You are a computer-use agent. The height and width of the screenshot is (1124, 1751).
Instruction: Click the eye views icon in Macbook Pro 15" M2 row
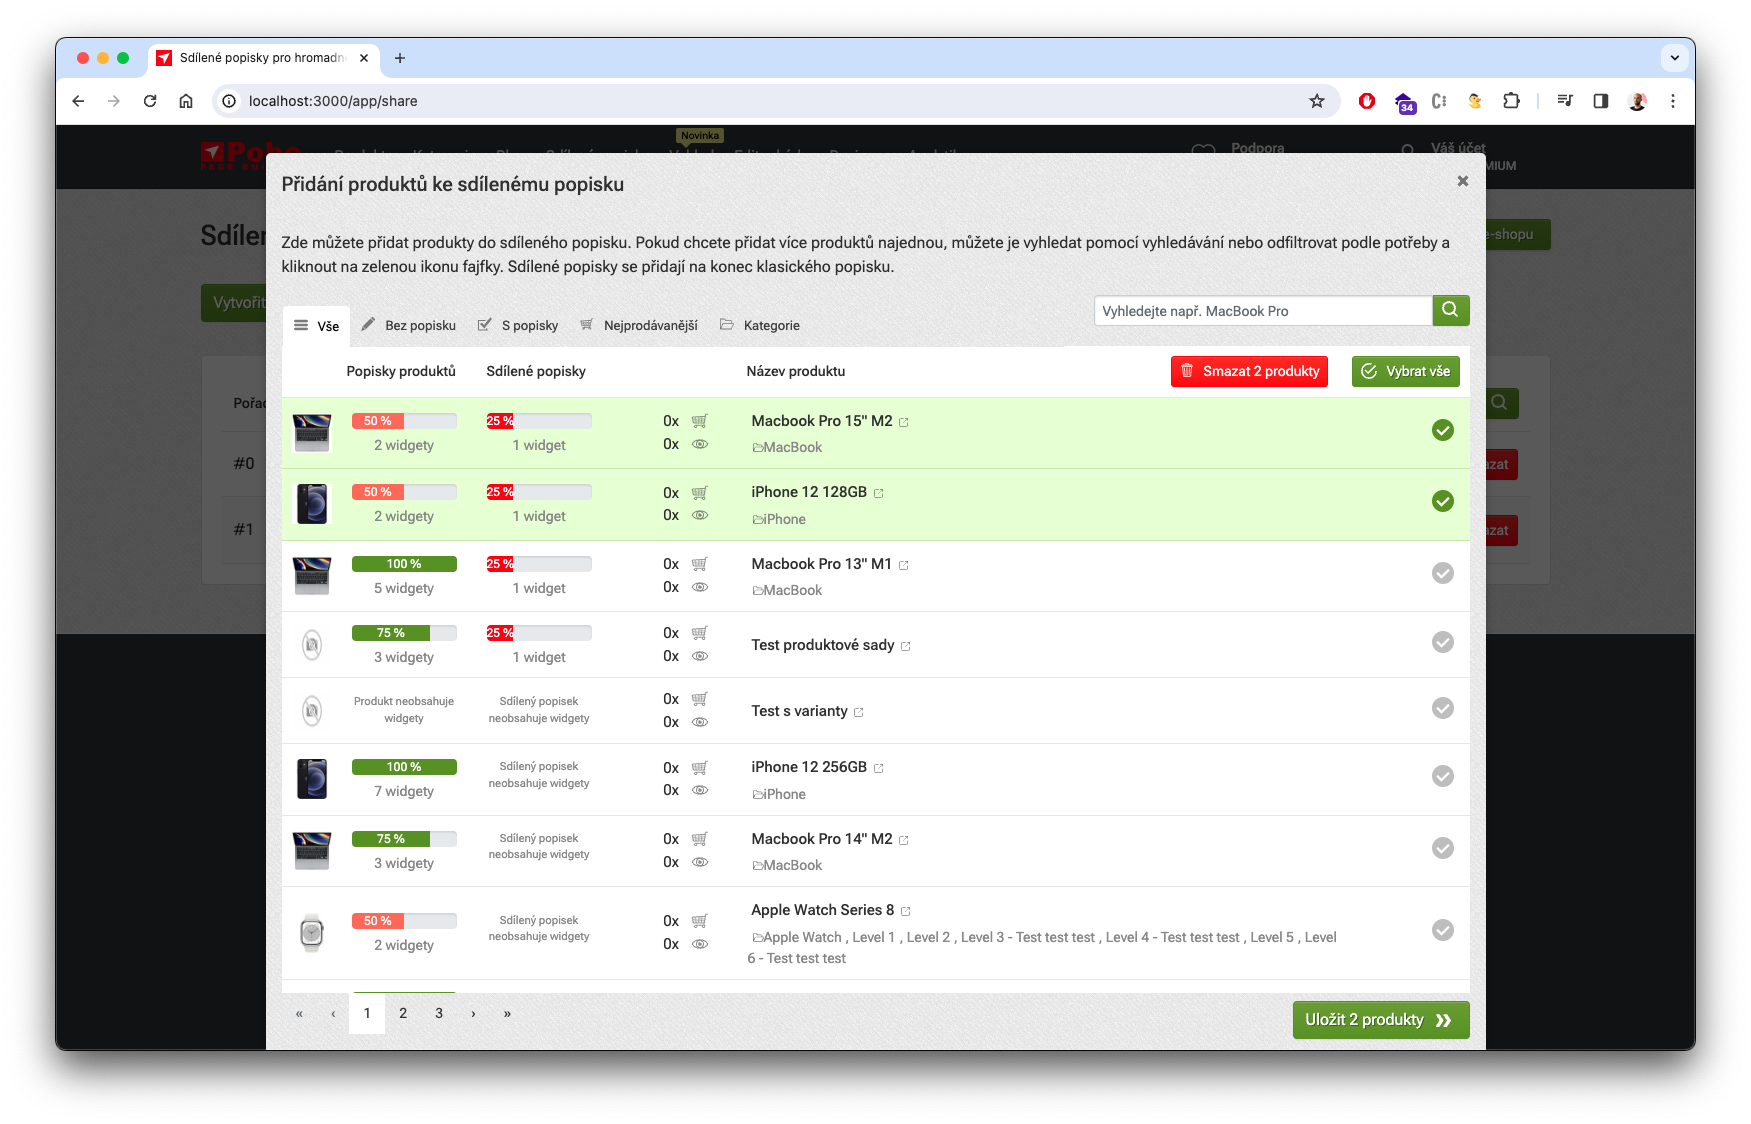tap(700, 444)
